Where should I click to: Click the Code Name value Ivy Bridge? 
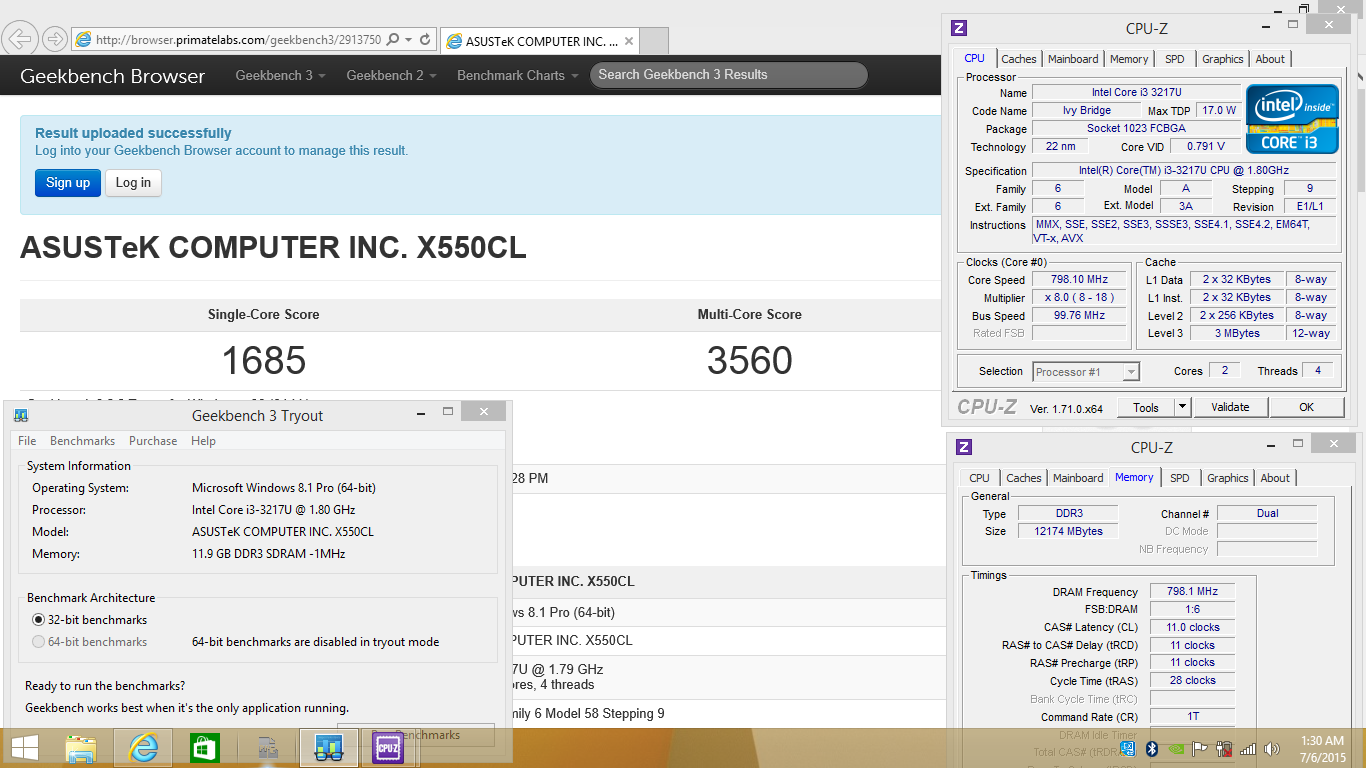(x=1086, y=111)
